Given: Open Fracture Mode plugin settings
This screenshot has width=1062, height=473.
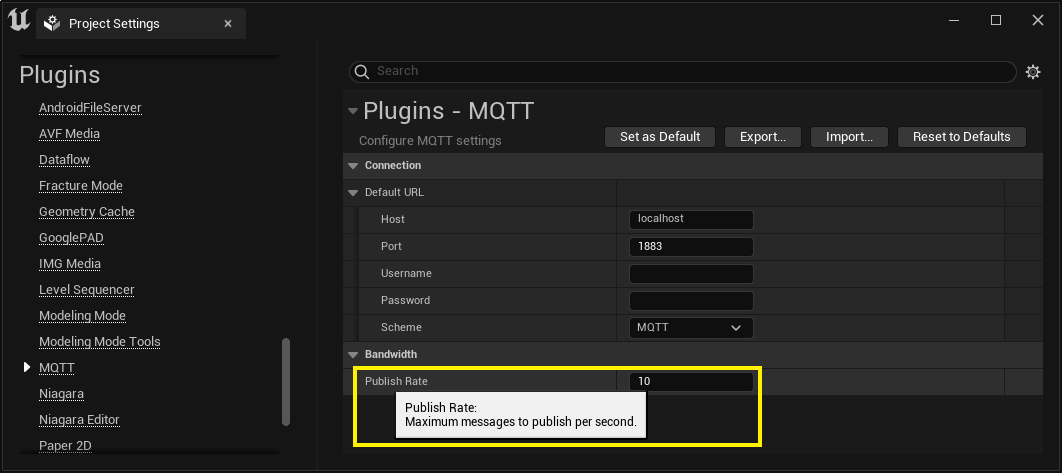Looking at the screenshot, I should [81, 186].
